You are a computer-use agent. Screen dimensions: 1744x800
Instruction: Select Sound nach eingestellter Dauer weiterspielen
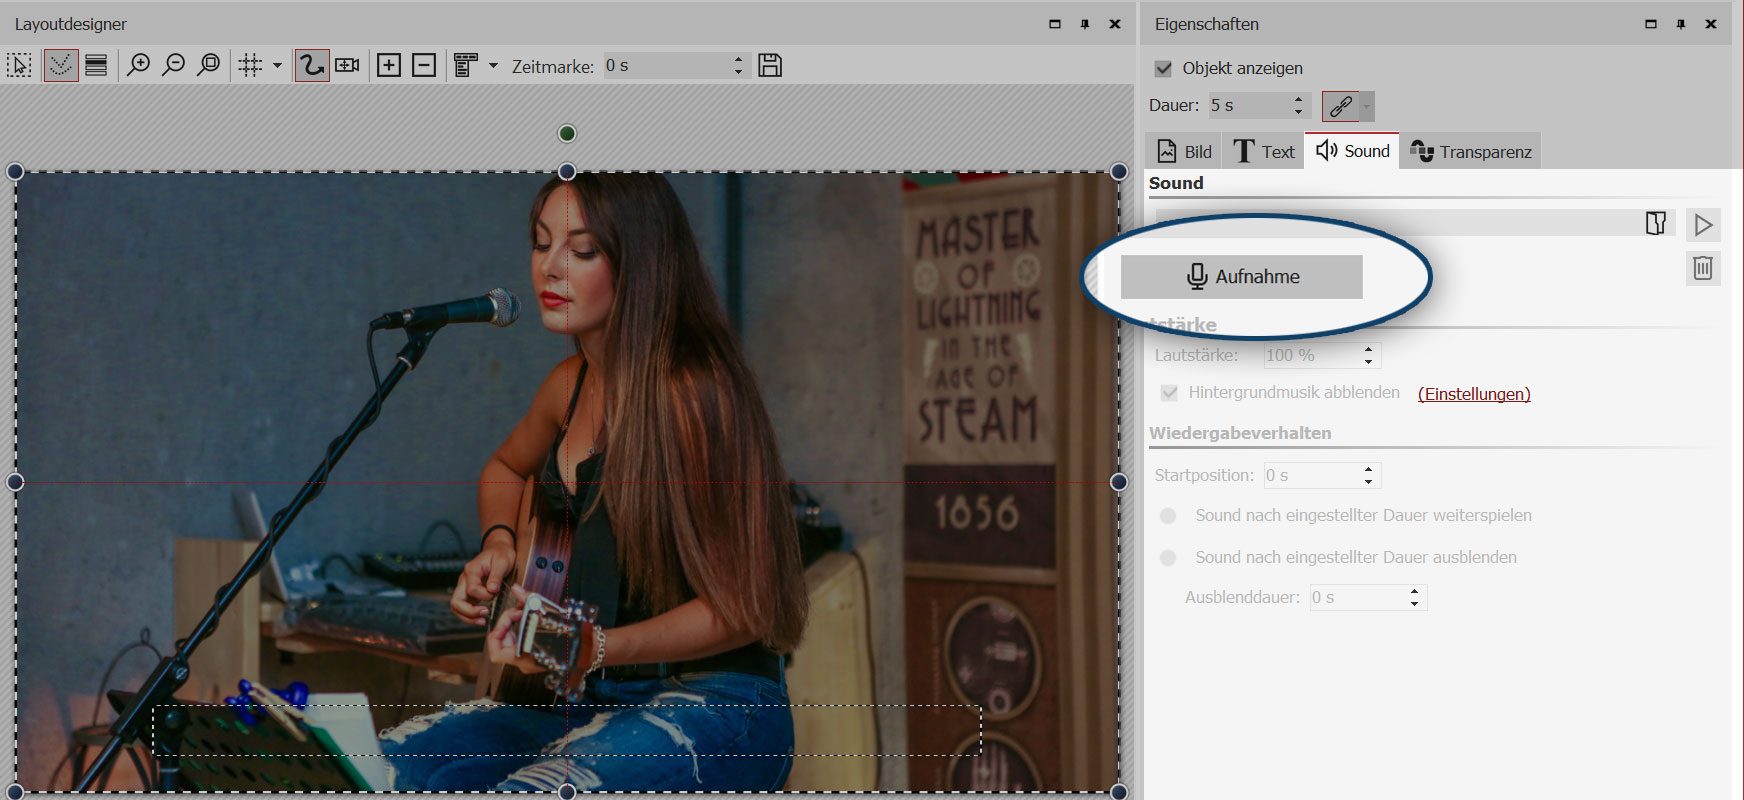pos(1168,516)
